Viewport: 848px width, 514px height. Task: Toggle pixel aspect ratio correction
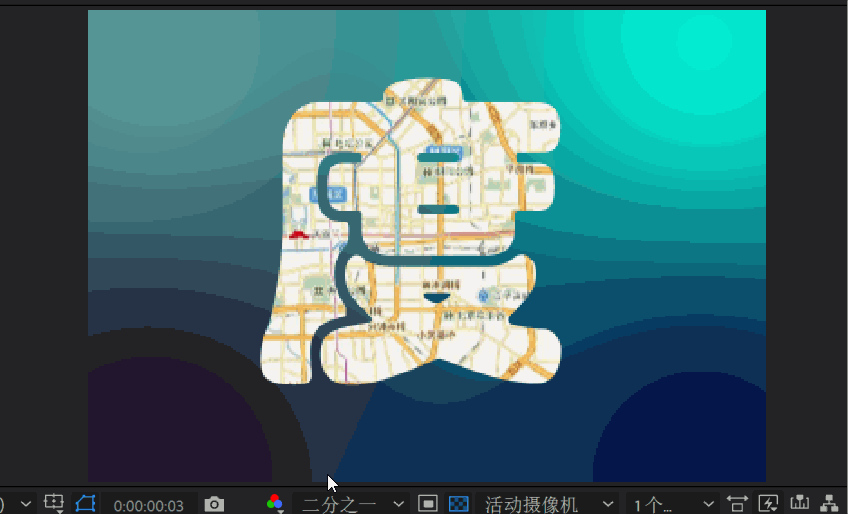coord(737,504)
